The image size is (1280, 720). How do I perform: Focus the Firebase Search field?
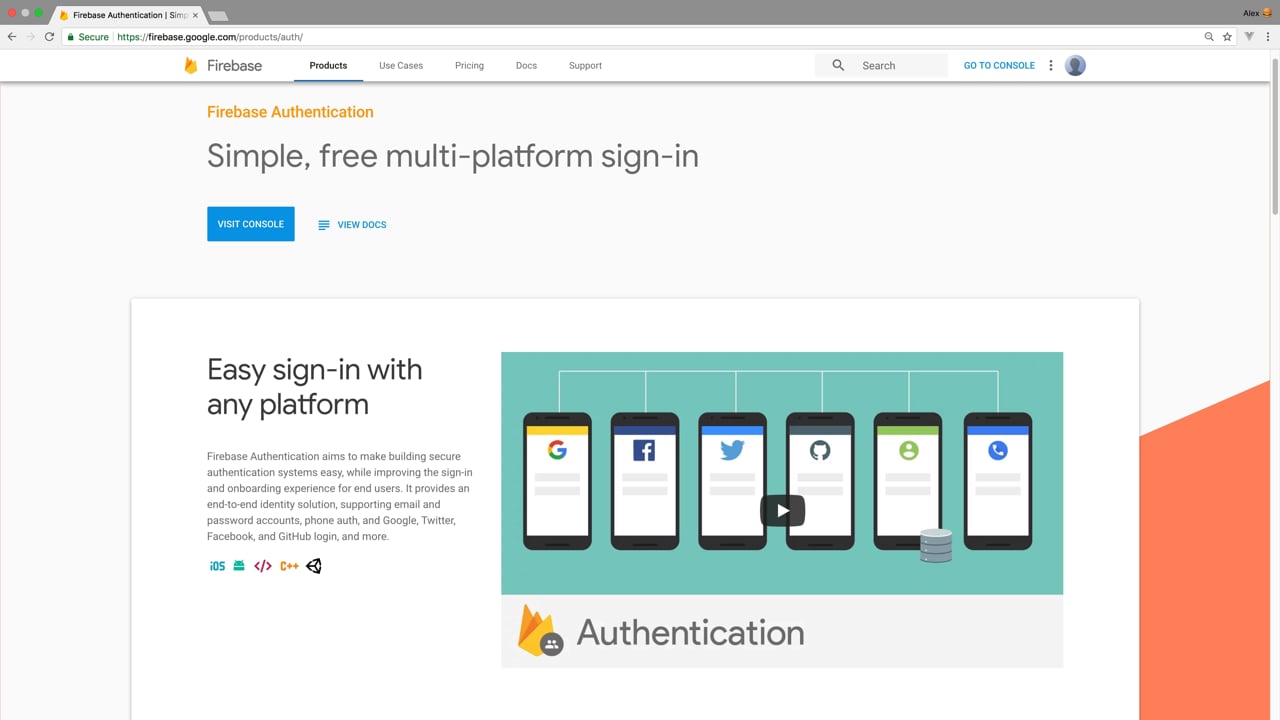[881, 65]
